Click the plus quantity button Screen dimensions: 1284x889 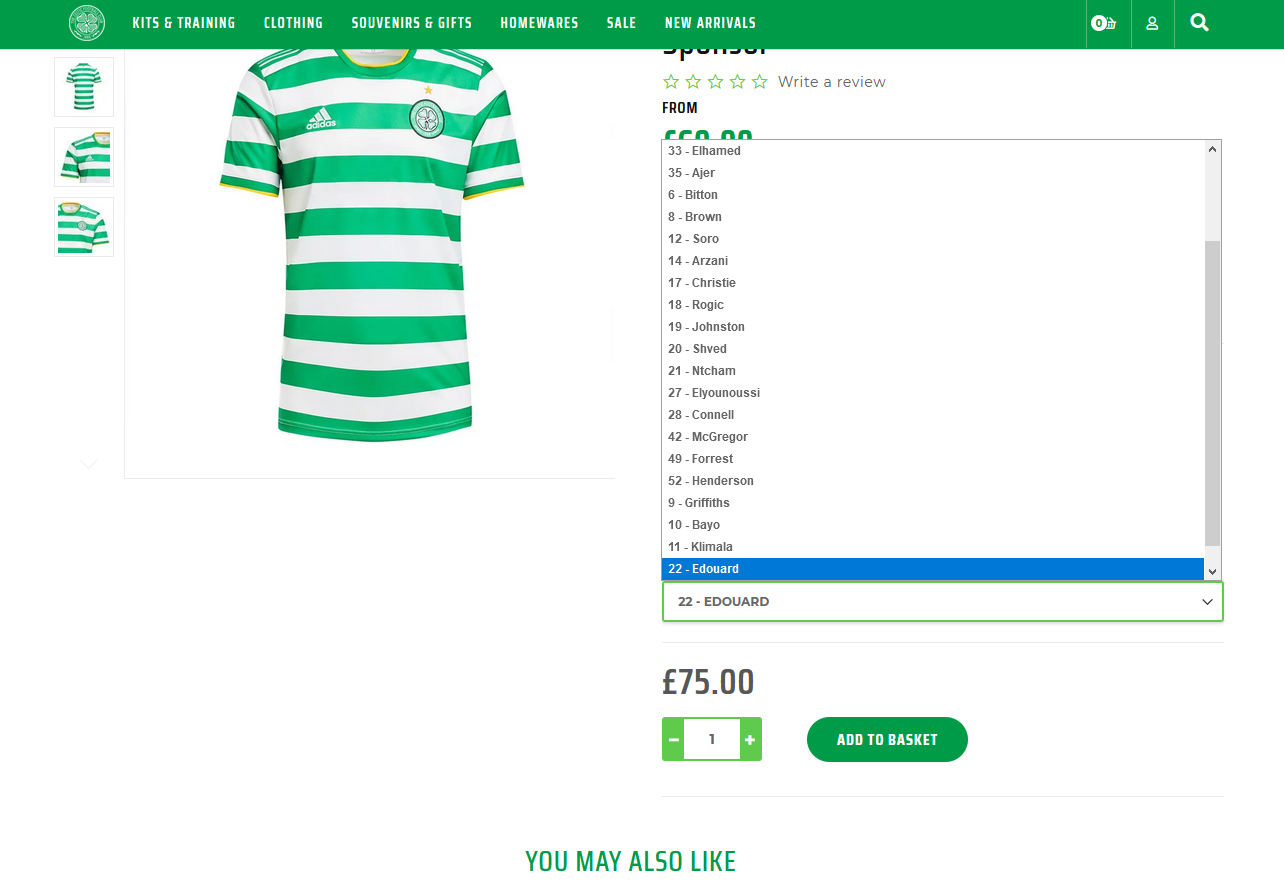point(750,739)
